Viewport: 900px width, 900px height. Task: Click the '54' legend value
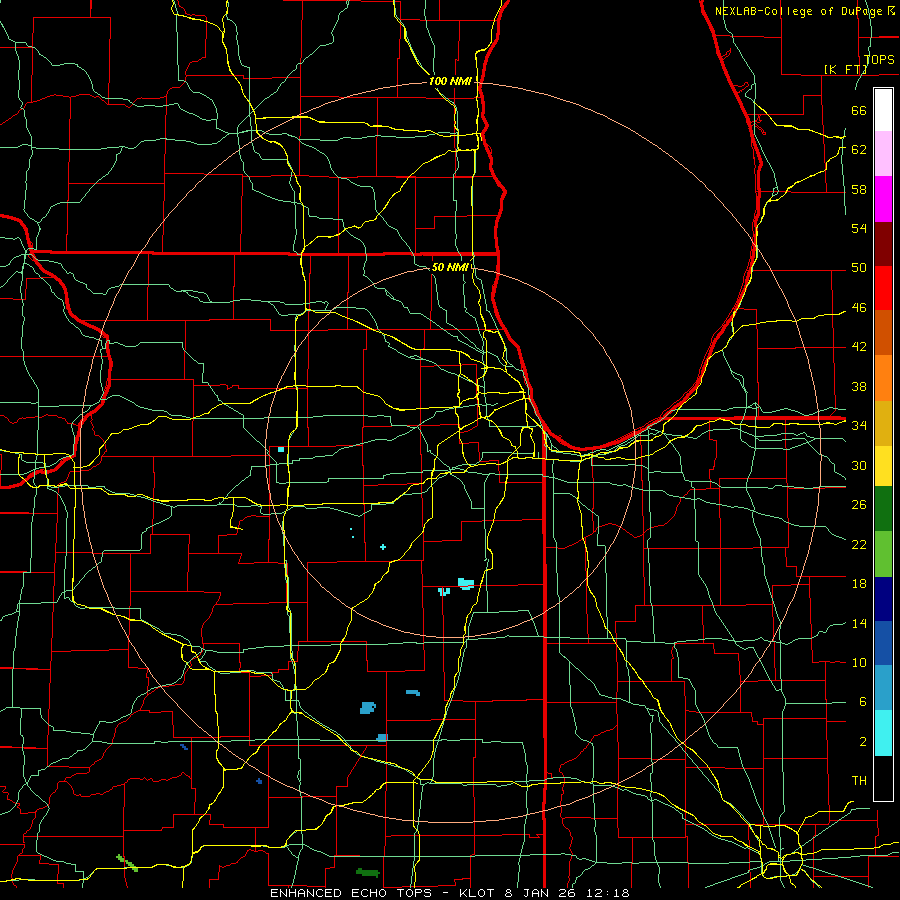pos(859,228)
